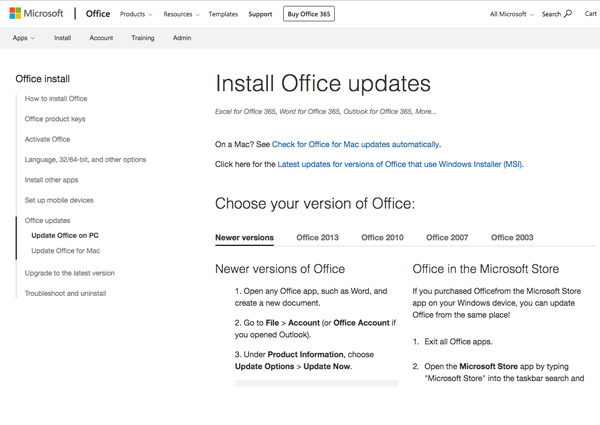600x425 pixels.
Task: Expand the All Microsoft dropdown
Action: pos(512,14)
